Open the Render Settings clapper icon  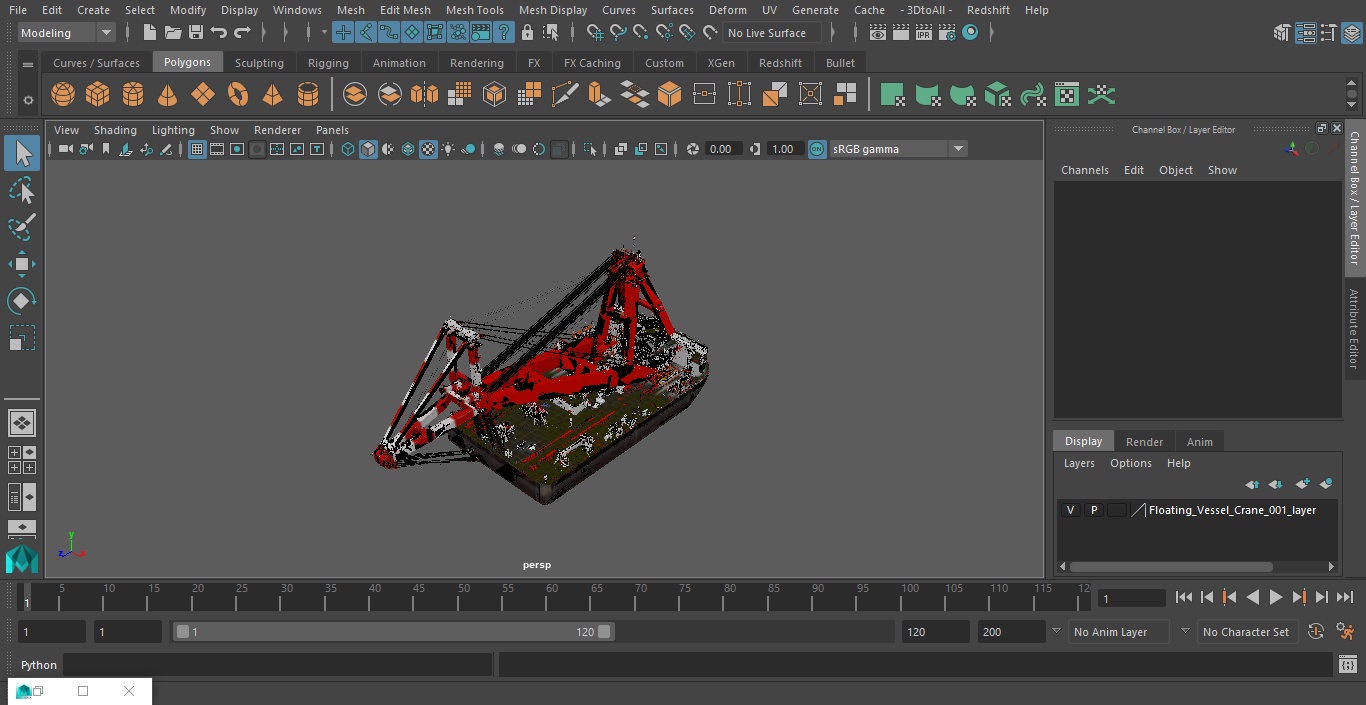(x=946, y=33)
